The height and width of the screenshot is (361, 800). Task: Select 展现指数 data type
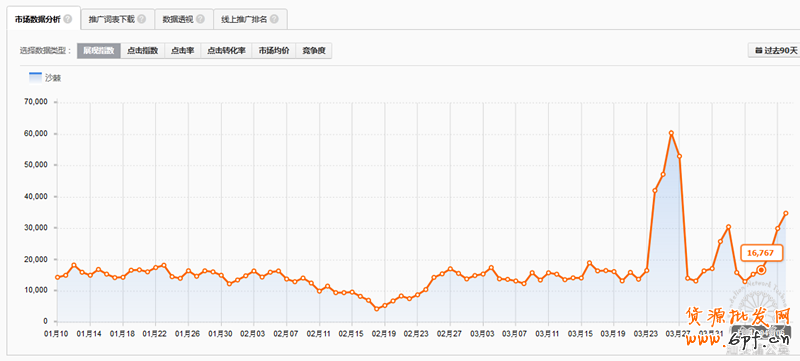(99, 51)
